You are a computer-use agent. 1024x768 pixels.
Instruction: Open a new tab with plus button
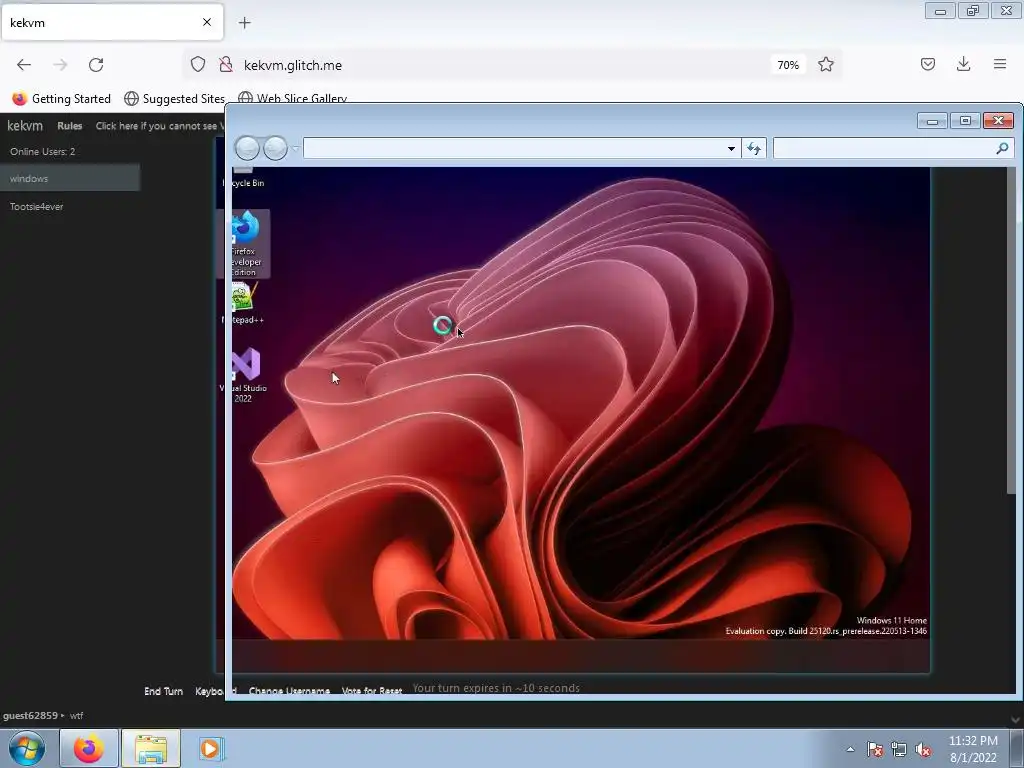point(245,23)
